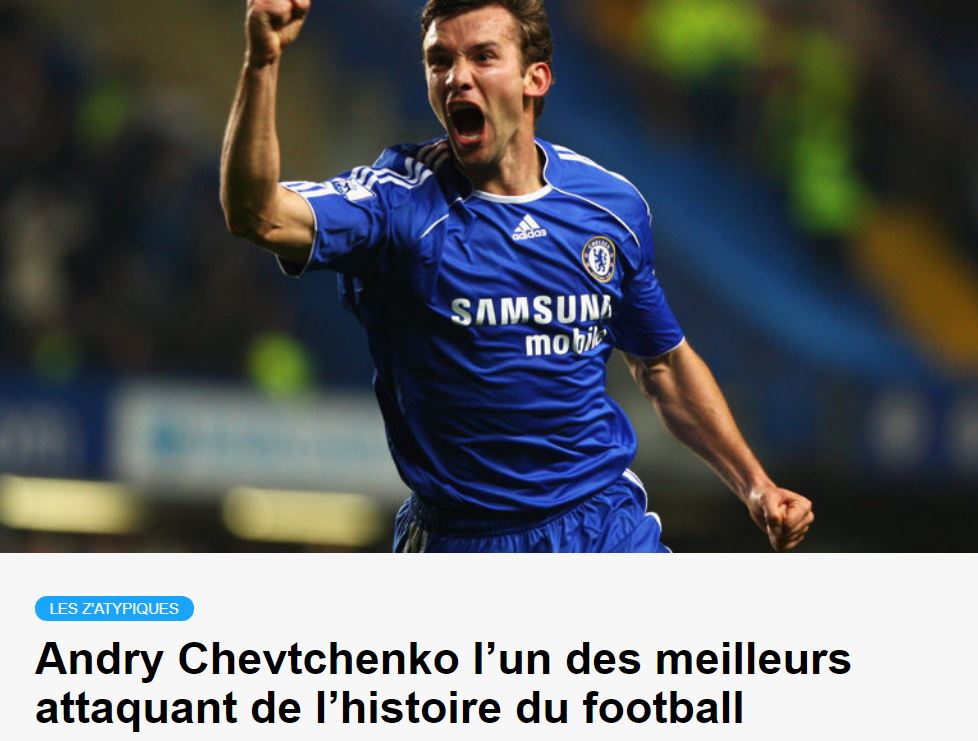Image resolution: width=978 pixels, height=741 pixels.
Task: Click the word meilleurs in the headline
Action: click(x=753, y=659)
